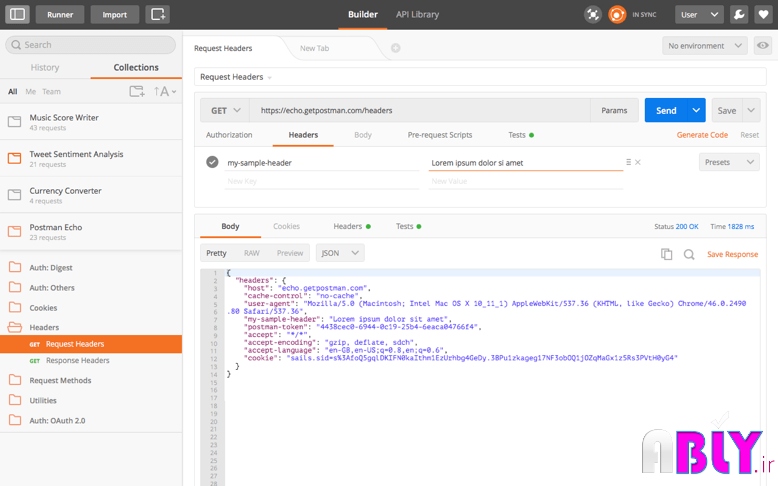
Task: Open the Presets dropdown
Action: pos(729,162)
